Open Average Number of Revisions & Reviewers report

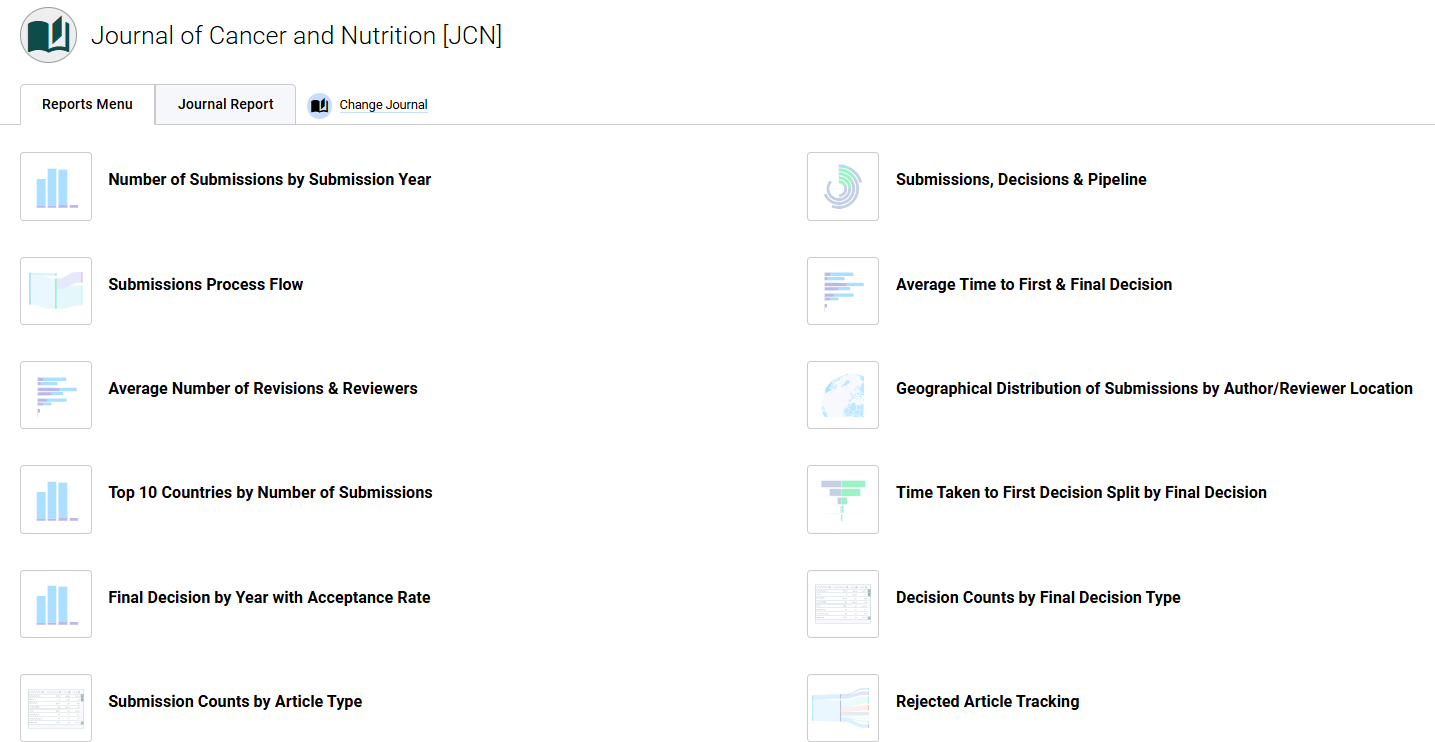point(263,388)
